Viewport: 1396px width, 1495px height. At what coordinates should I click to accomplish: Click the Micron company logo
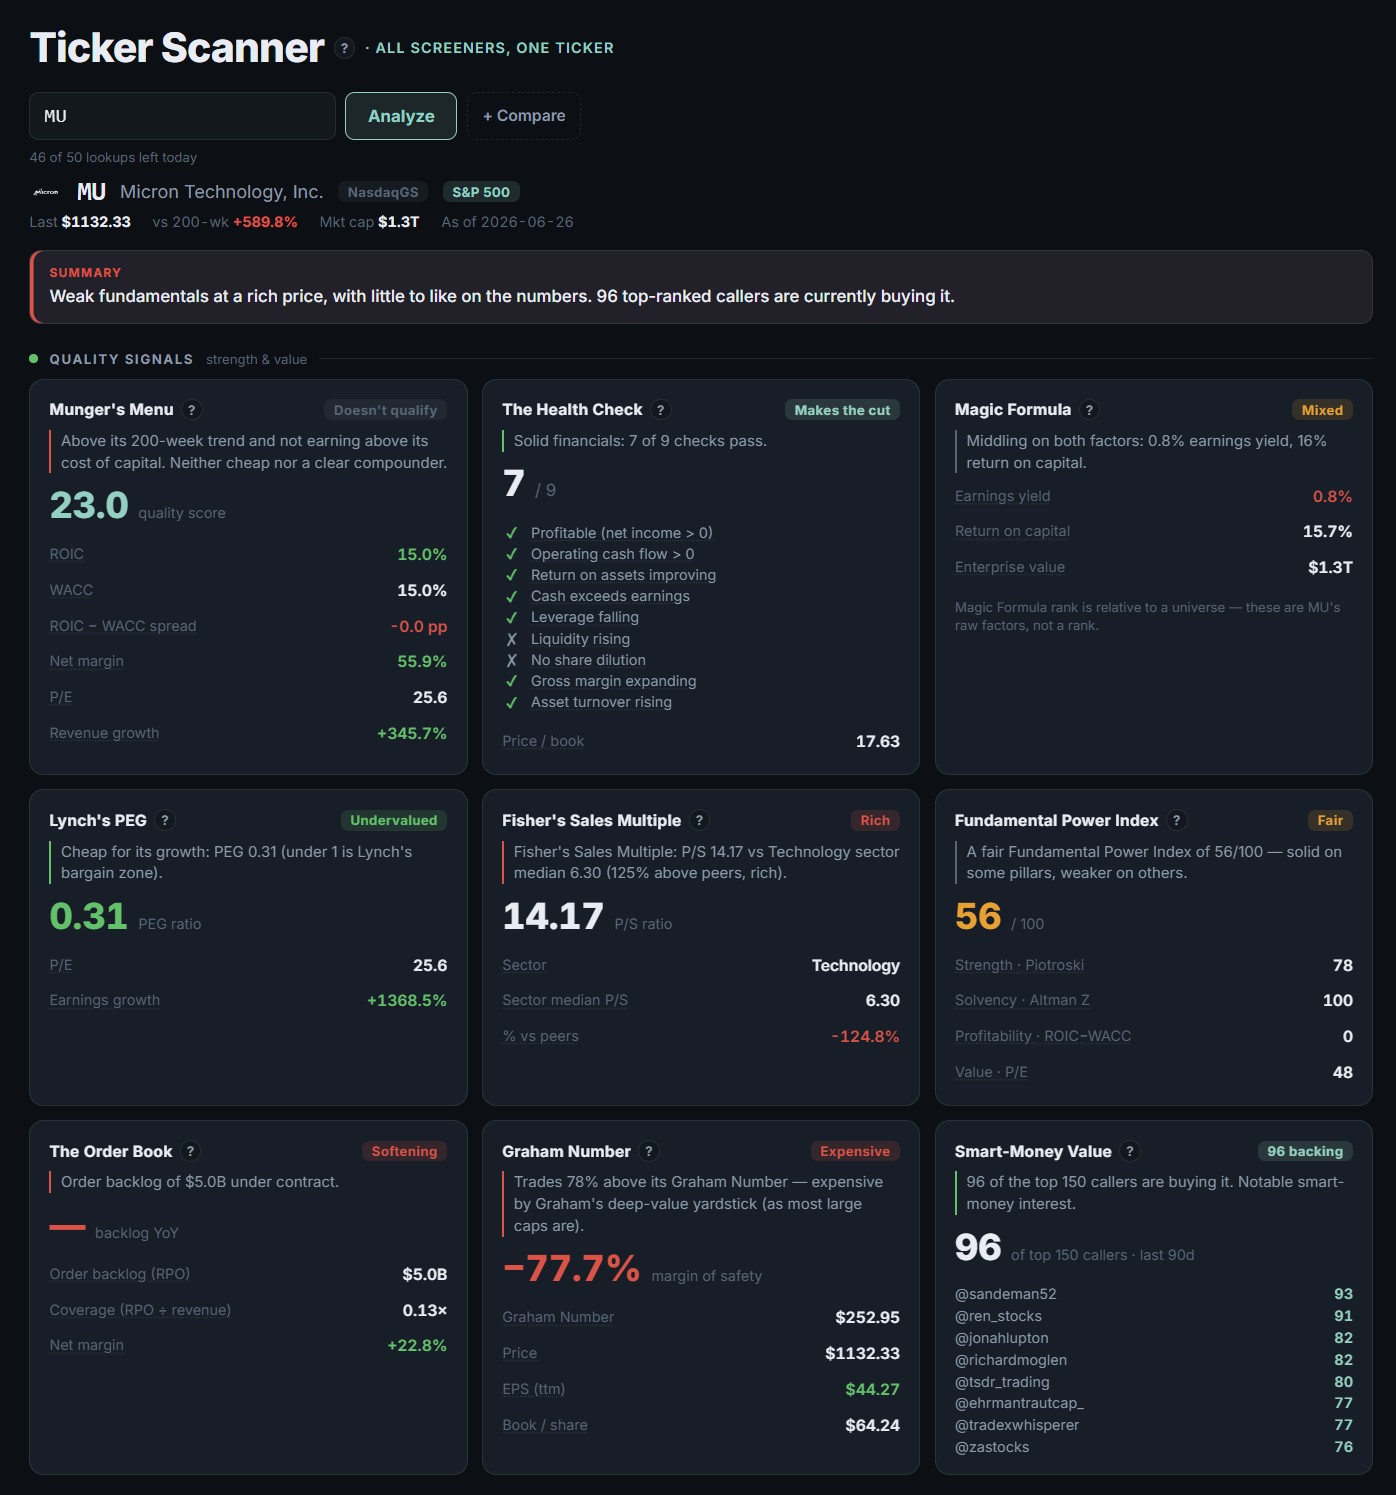pyautogui.click(x=46, y=192)
